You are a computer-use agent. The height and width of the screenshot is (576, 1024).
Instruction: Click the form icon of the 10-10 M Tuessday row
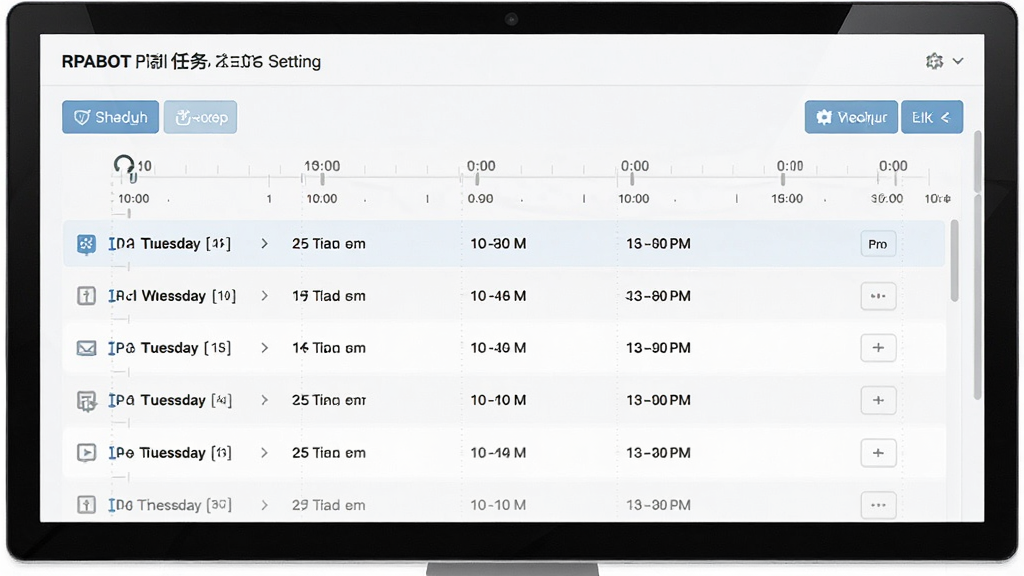click(x=86, y=400)
